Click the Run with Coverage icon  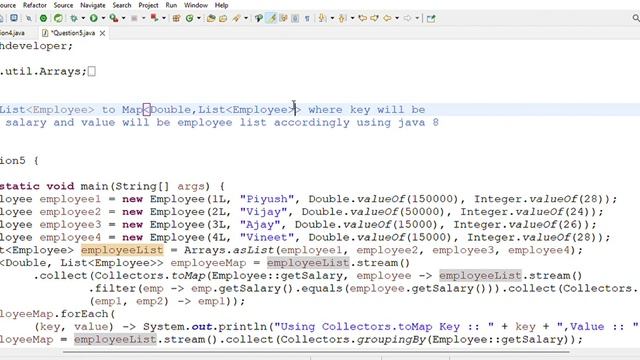pos(113,18)
